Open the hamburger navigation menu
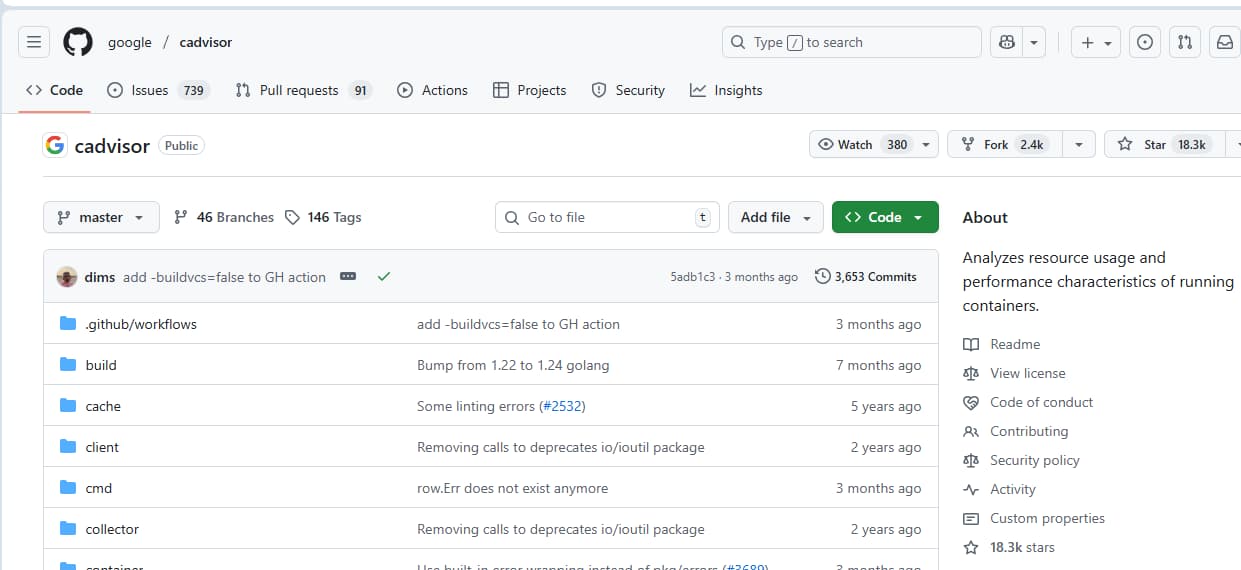 point(34,42)
